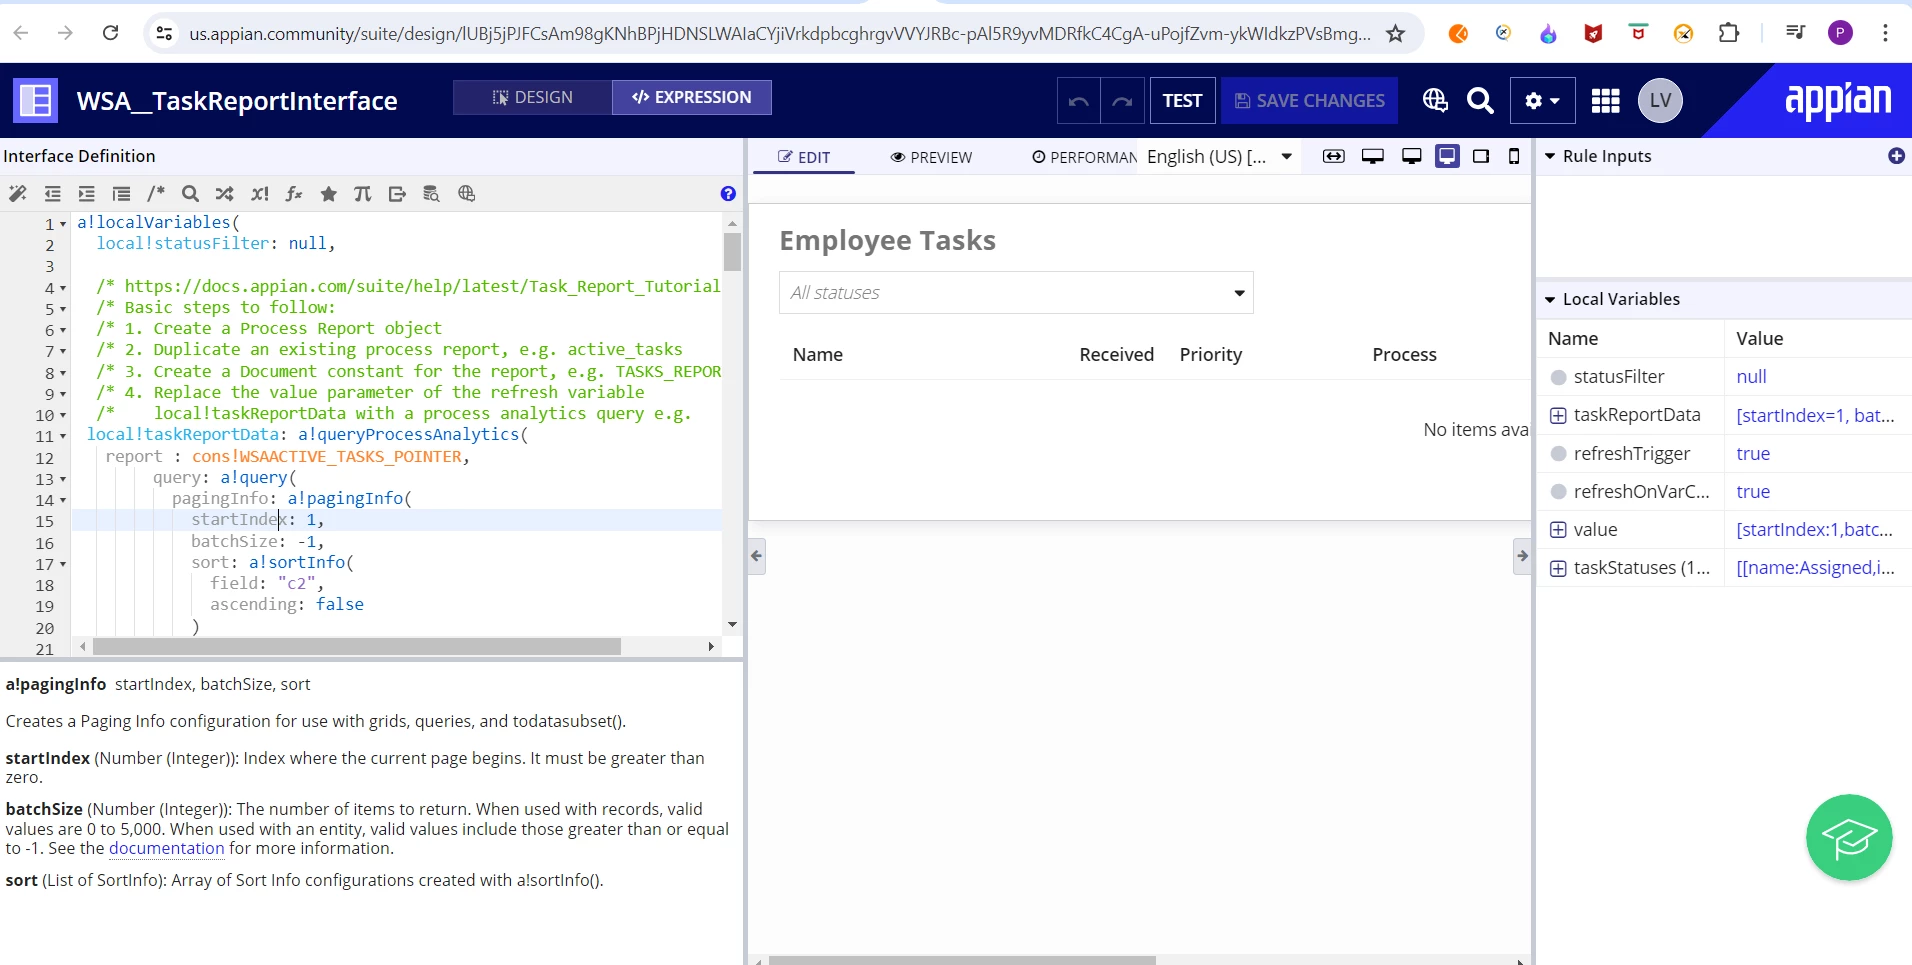
Task: Click the magic wand format expression icon
Action: pyautogui.click(x=17, y=194)
